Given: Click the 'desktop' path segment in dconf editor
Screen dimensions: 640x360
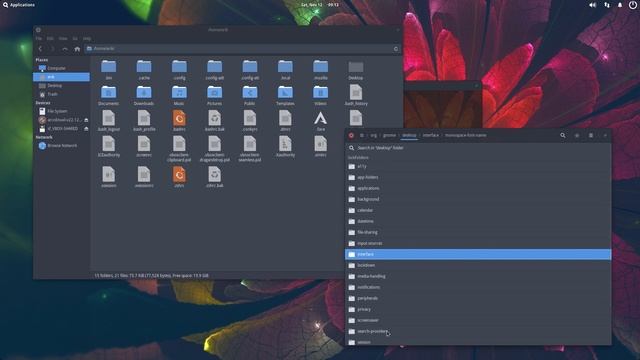Looking at the screenshot, I should click(409, 135).
